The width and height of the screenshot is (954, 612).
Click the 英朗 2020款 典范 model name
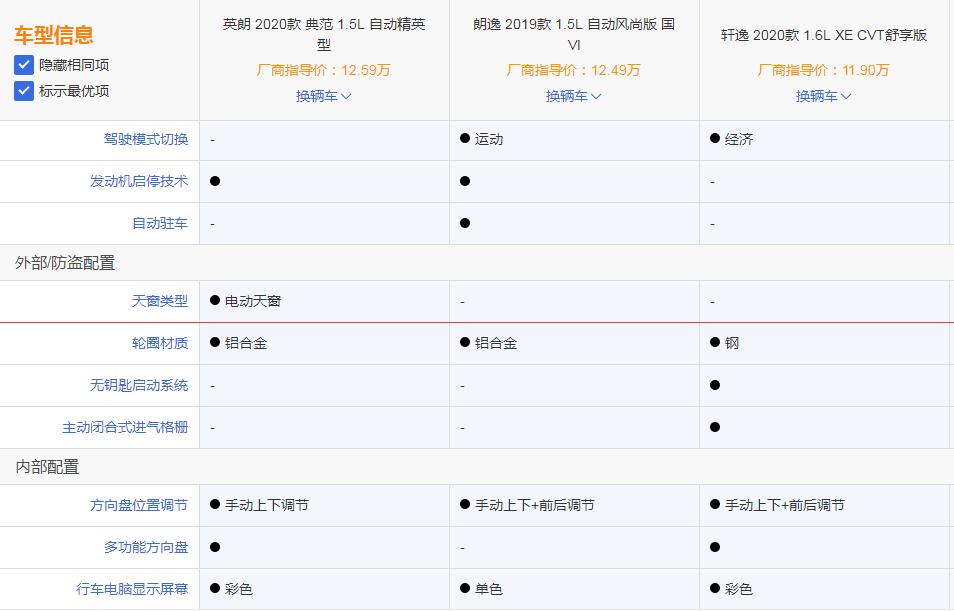tap(322, 26)
